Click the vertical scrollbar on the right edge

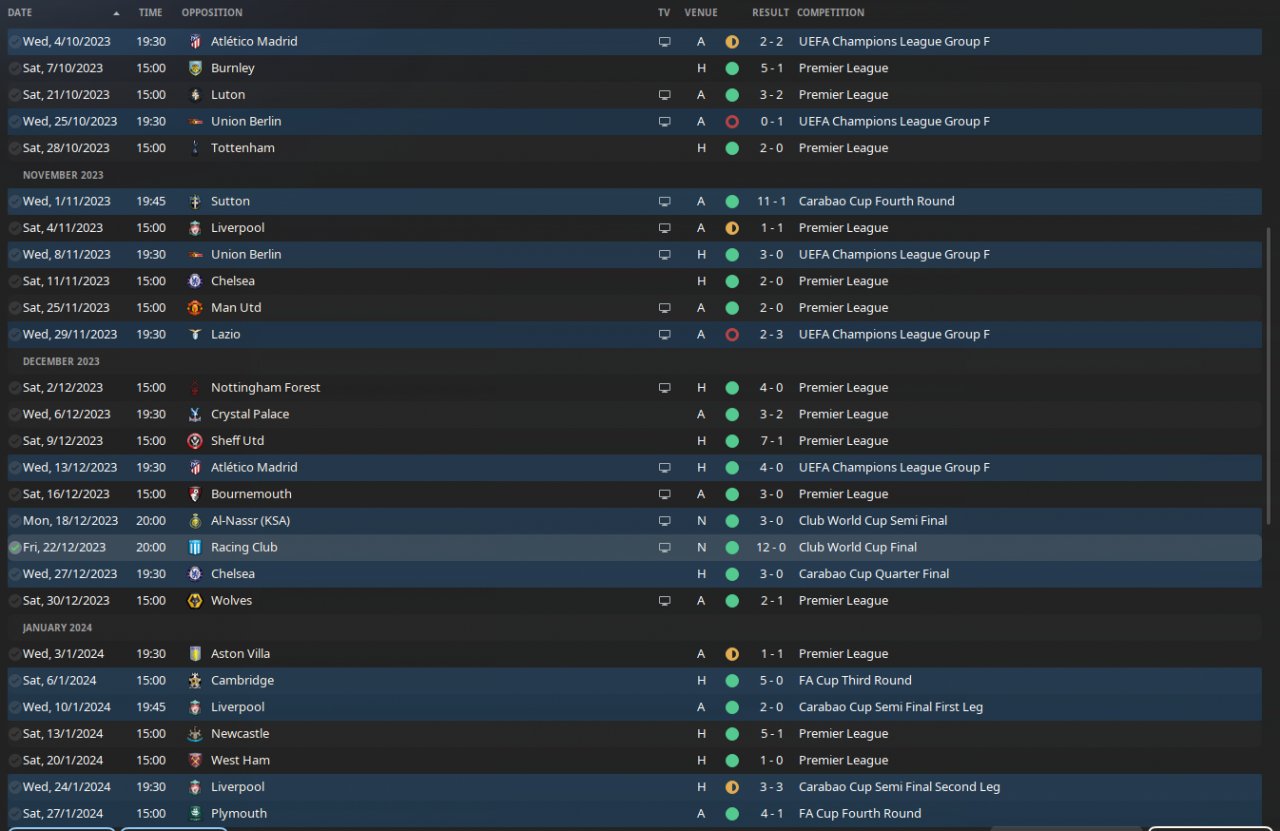(1269, 400)
